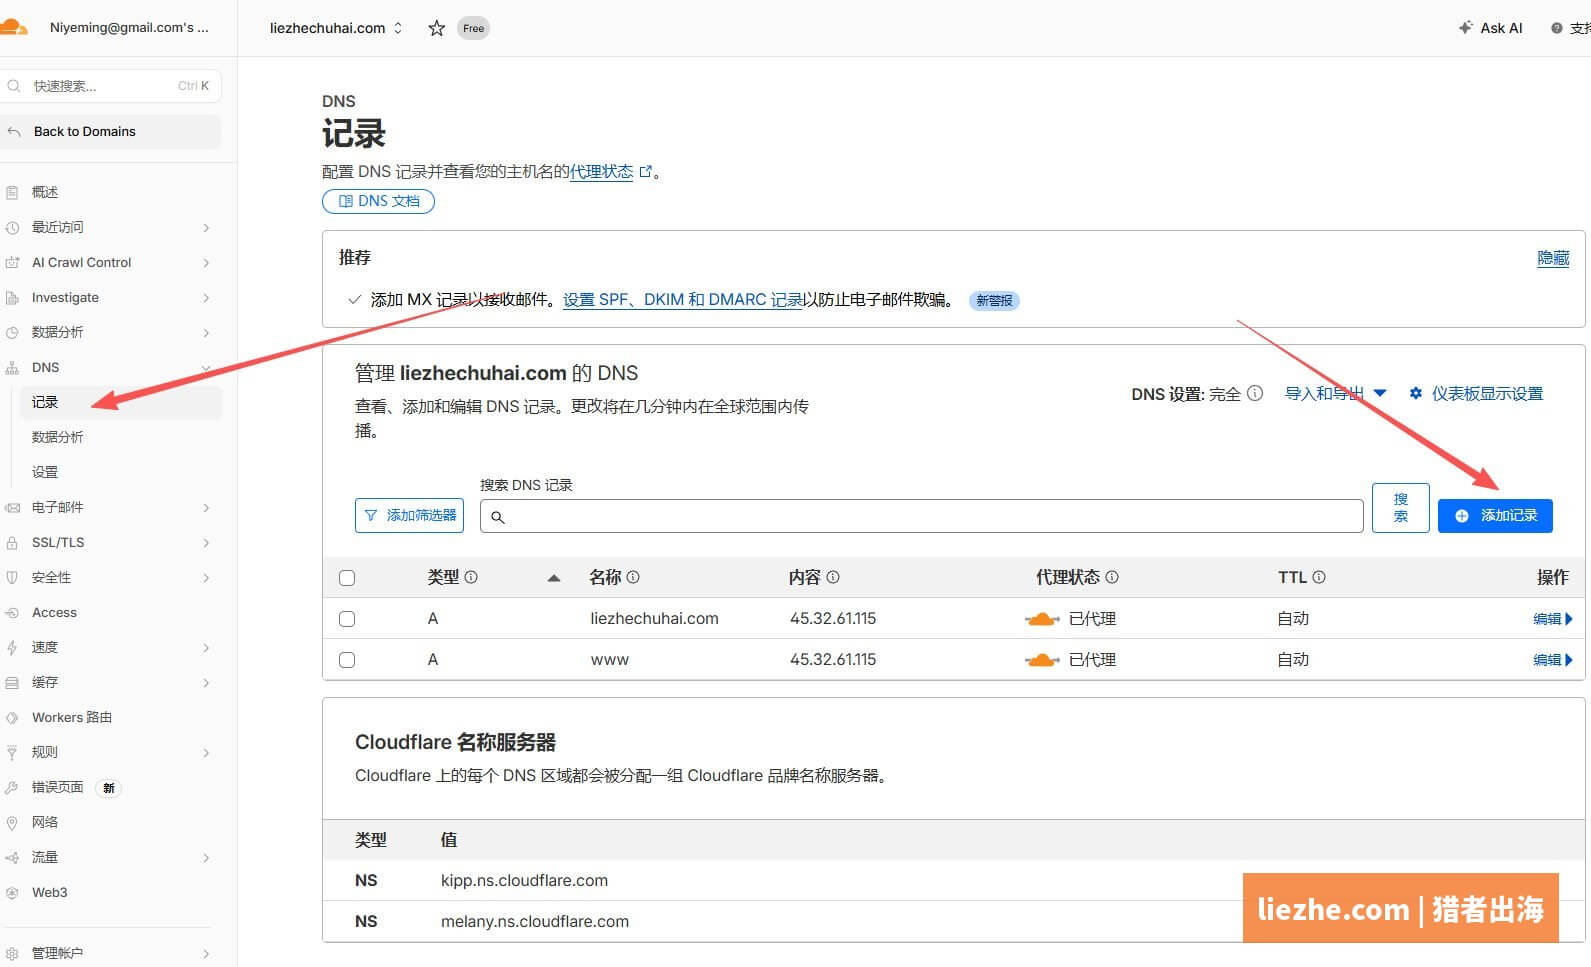The width and height of the screenshot is (1591, 967).
Task: Click the 速度 lightning icon
Action: (12, 647)
